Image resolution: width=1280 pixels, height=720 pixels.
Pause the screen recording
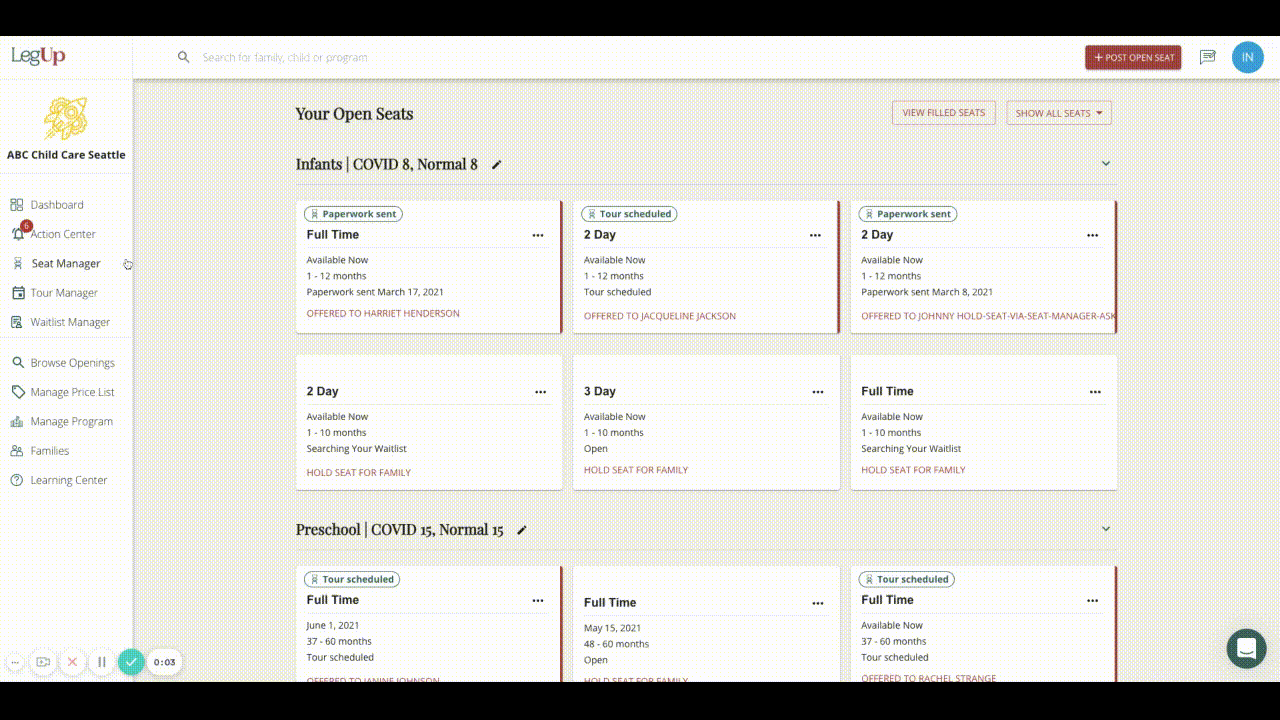click(x=101, y=662)
